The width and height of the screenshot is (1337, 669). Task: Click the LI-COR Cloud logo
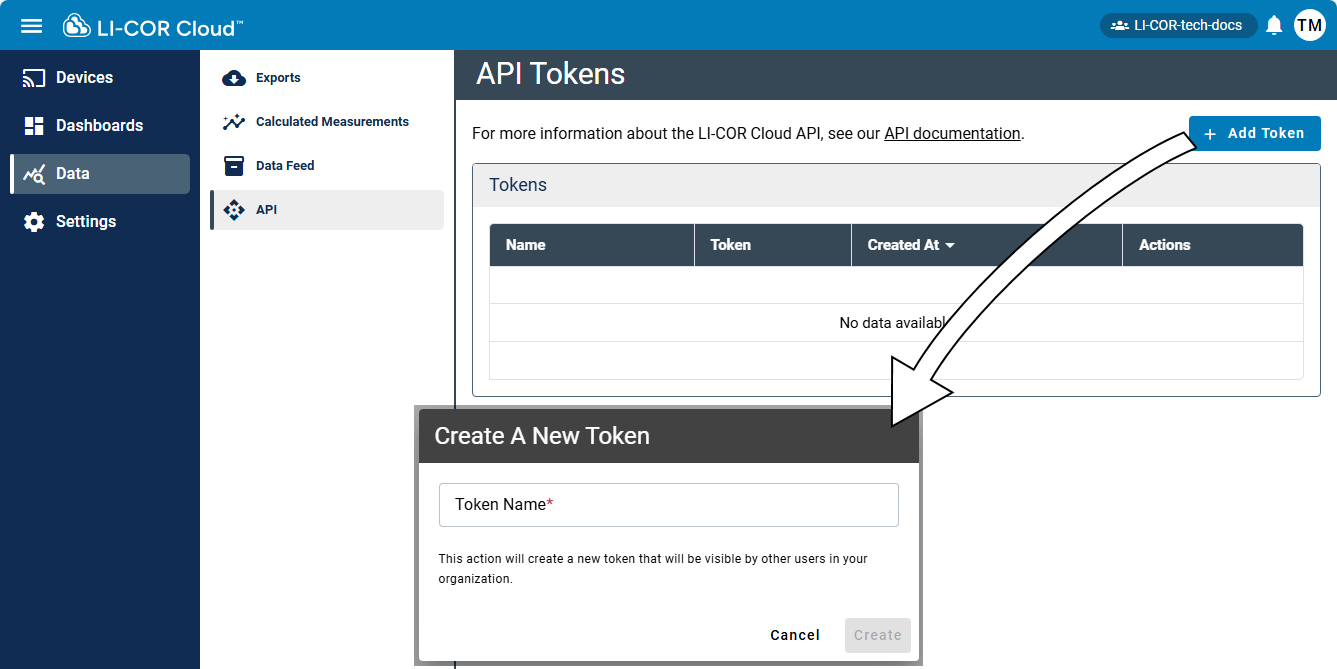[150, 25]
